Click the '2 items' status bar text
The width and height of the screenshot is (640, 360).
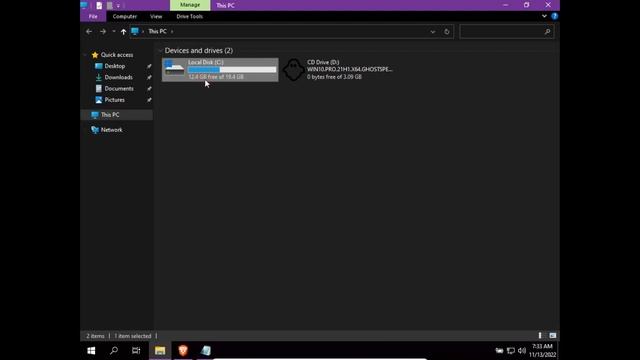pyautogui.click(x=95, y=336)
